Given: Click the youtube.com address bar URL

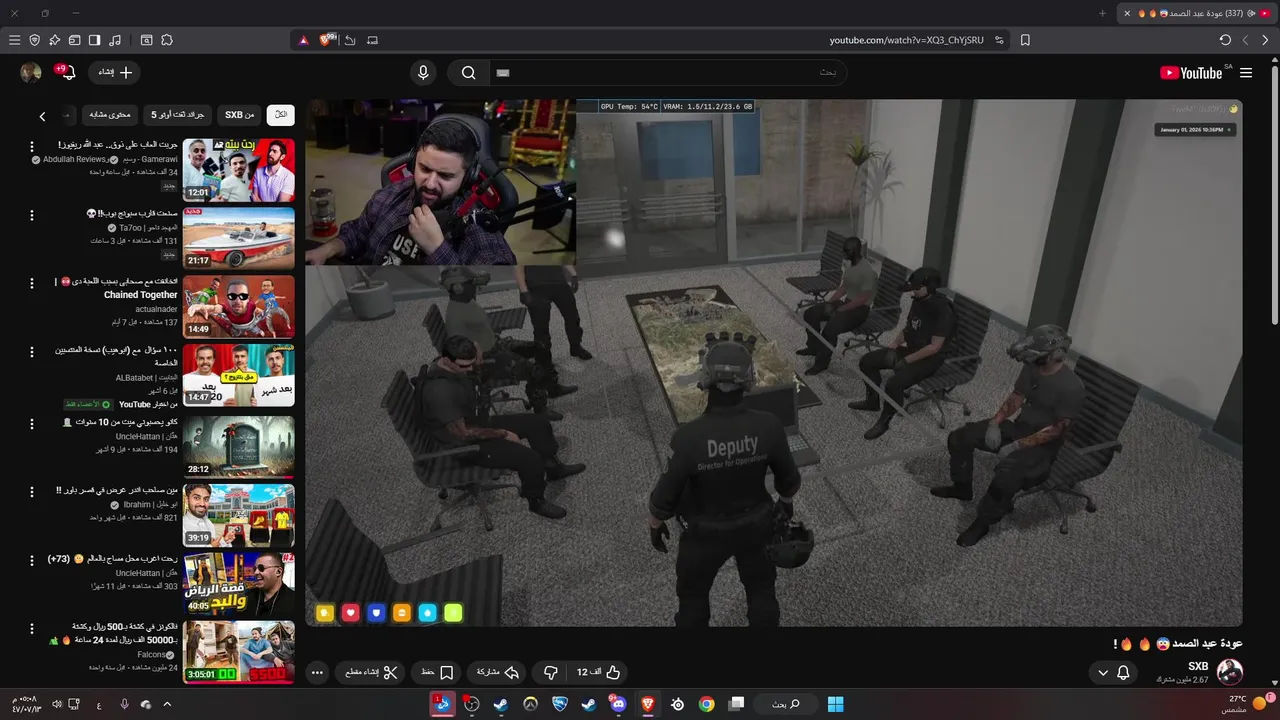Looking at the screenshot, I should [x=906, y=40].
